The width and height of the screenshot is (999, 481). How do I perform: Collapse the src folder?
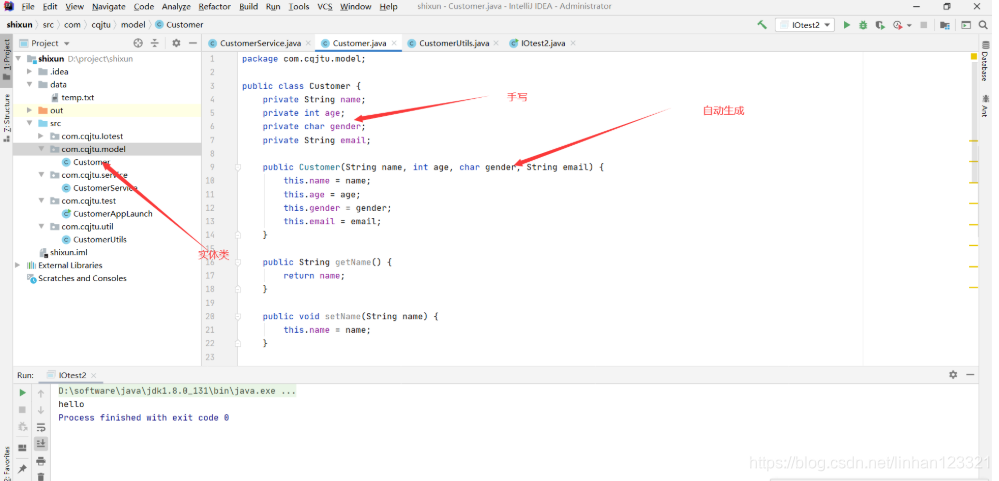coord(29,123)
